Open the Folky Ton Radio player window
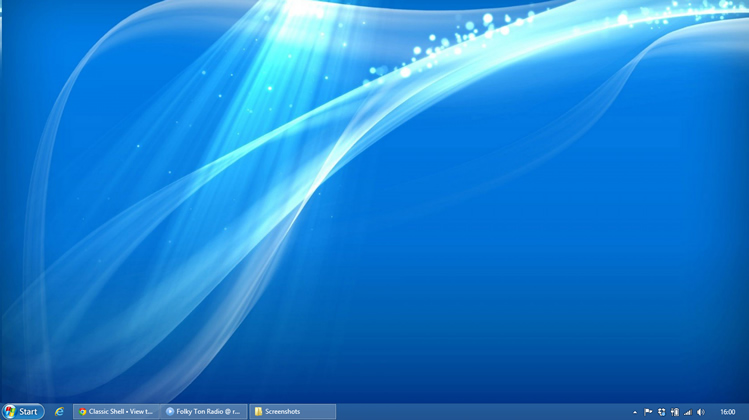The width and height of the screenshot is (749, 420). (204, 411)
